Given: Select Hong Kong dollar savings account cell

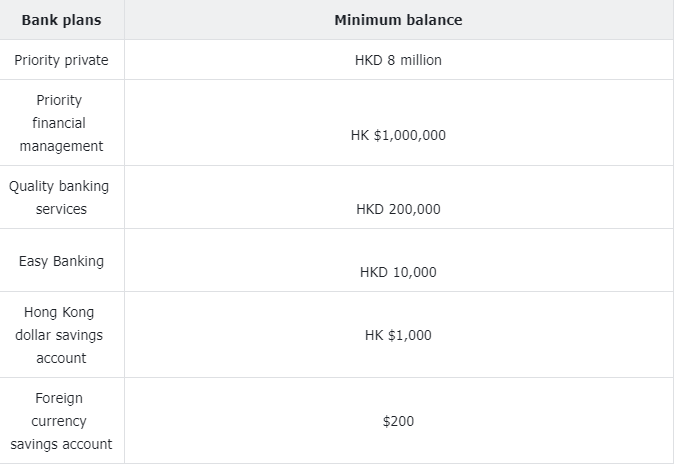Looking at the screenshot, I should 62,335.
